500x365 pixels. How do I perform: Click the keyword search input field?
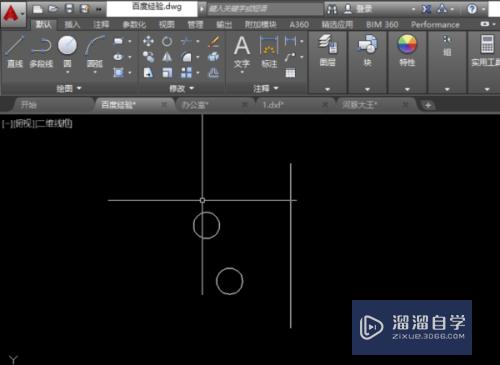tap(265, 9)
